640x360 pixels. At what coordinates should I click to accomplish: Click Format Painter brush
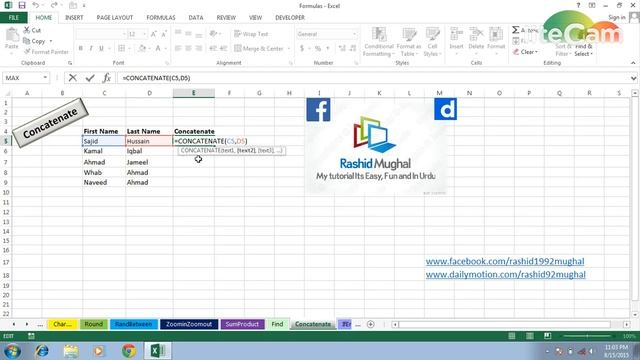[x=46, y=52]
